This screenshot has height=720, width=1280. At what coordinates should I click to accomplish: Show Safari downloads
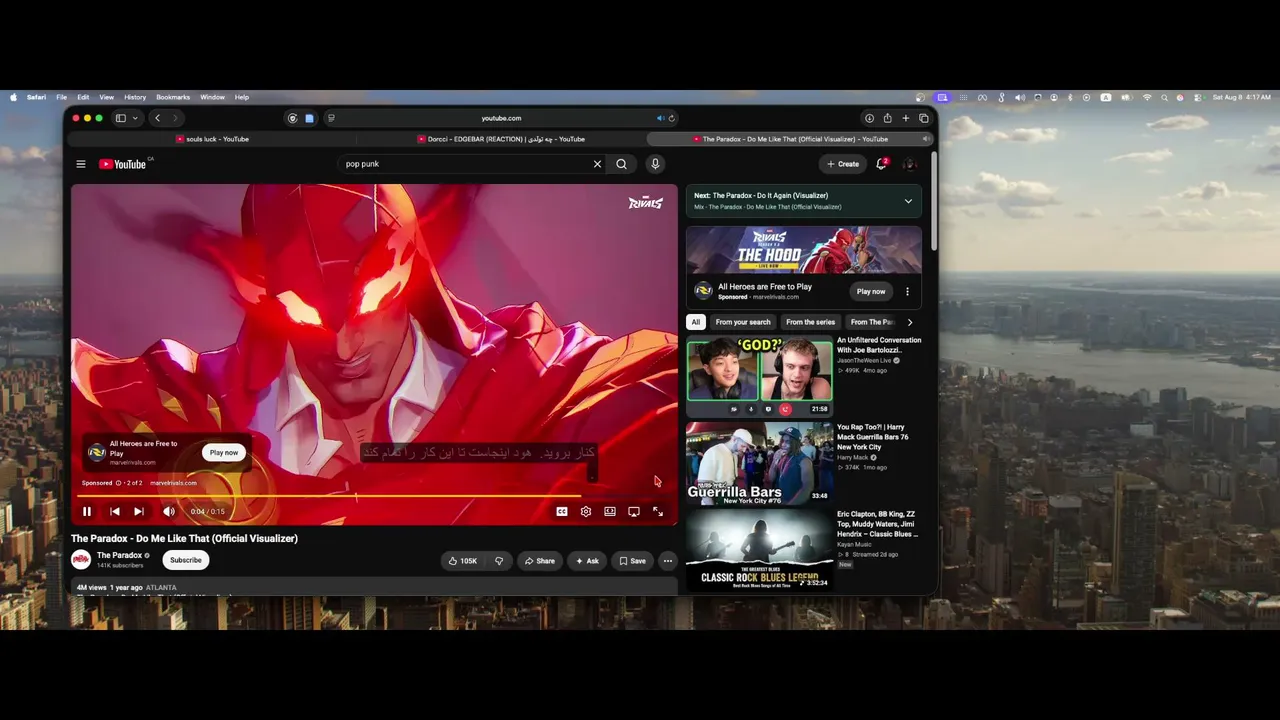869,118
